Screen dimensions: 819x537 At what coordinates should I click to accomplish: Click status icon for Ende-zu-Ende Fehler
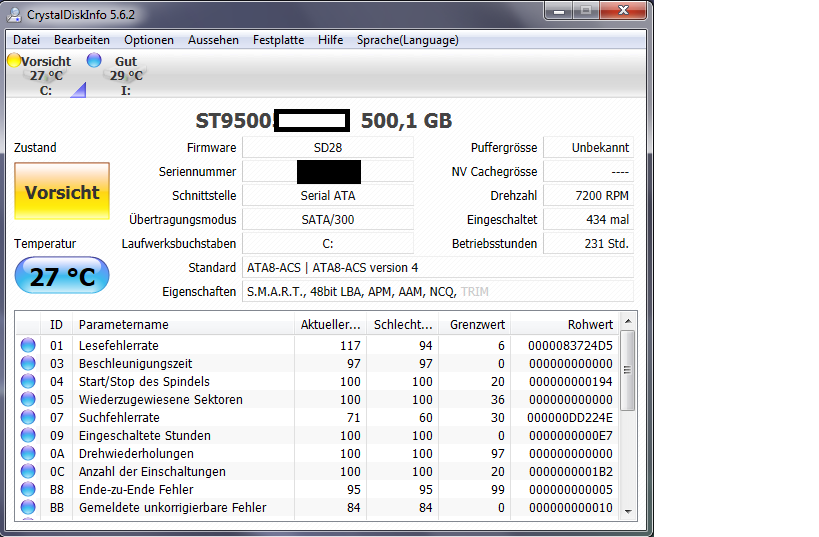coord(28,489)
